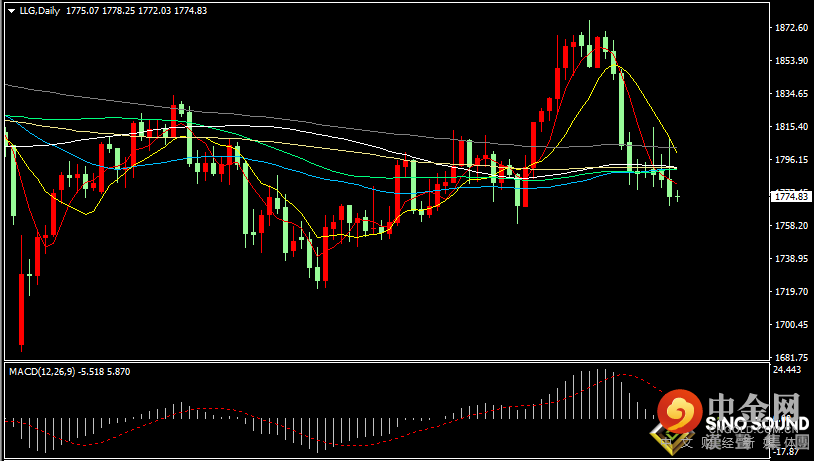Select the LLG,Daily symbol title text
The image size is (814, 461).
click(x=40, y=10)
